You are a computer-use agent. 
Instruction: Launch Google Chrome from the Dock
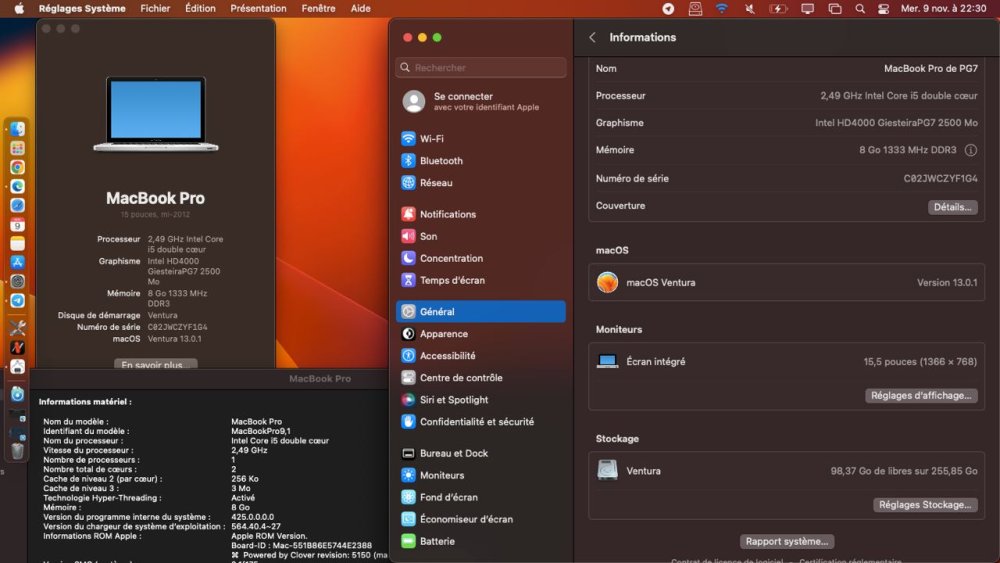(x=17, y=167)
